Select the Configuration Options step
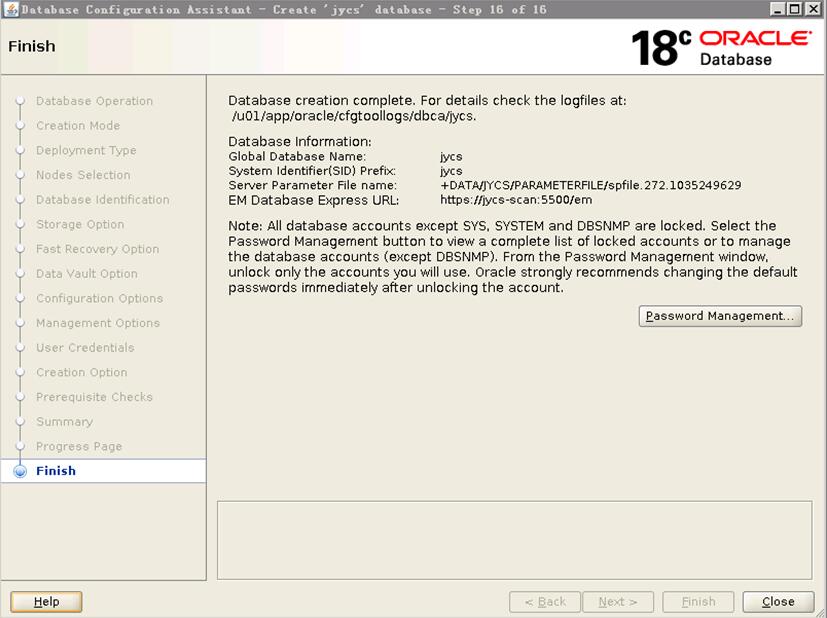The height and width of the screenshot is (618, 827). (100, 298)
